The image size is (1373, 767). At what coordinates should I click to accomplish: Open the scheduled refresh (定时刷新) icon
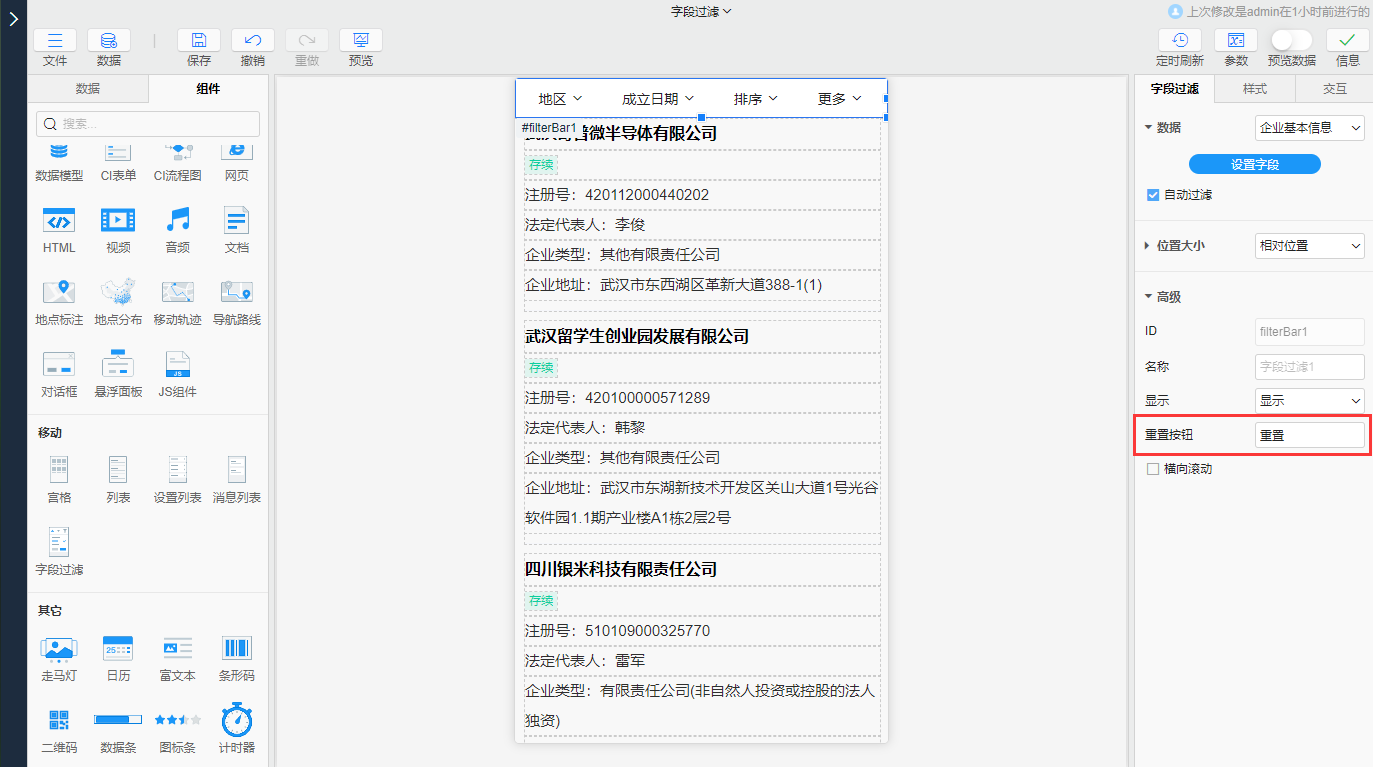pyautogui.click(x=1180, y=41)
